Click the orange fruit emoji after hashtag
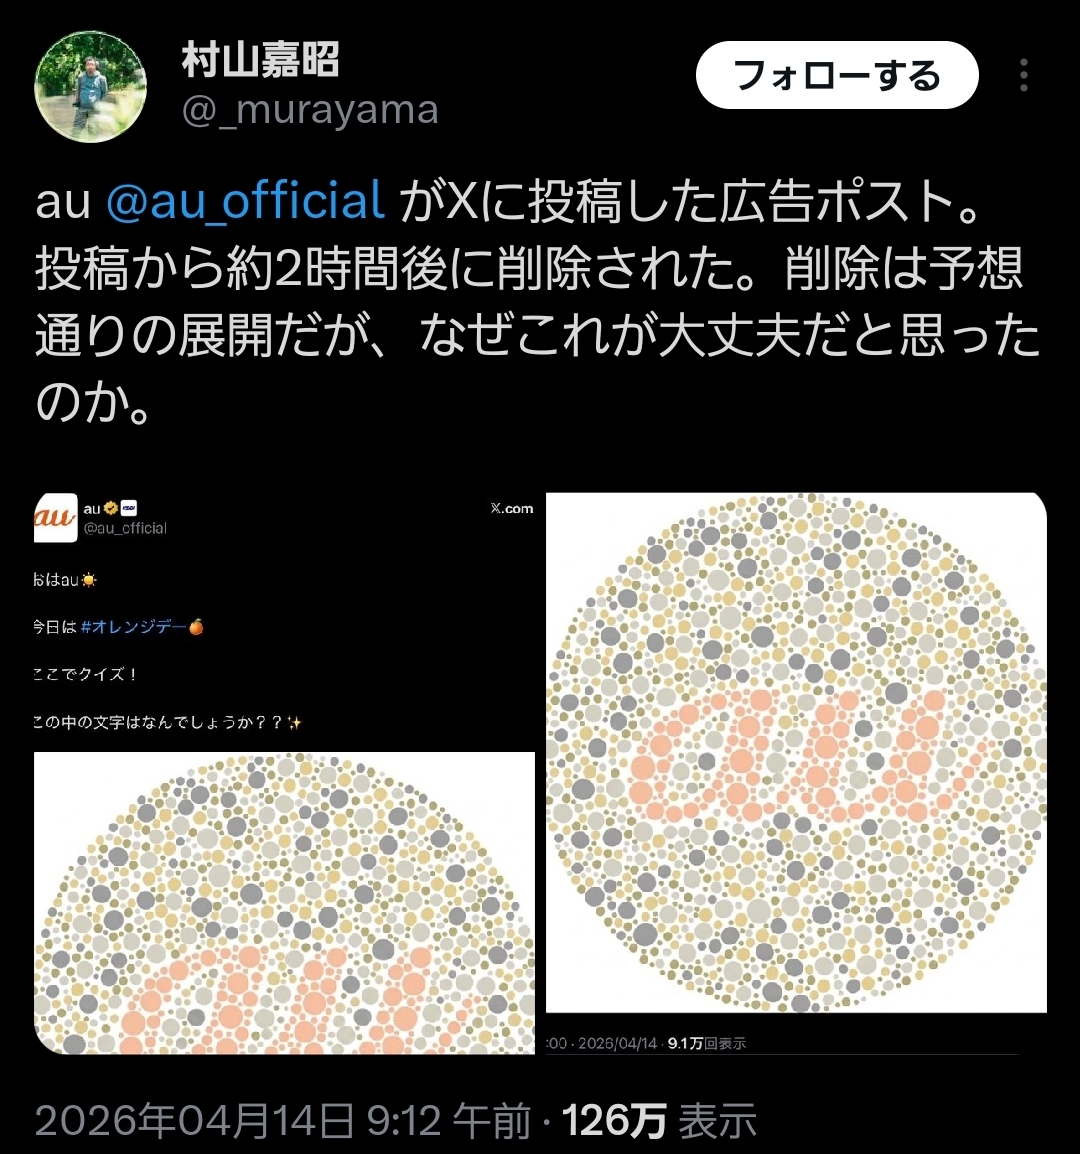Viewport: 1080px width, 1154px height. click(196, 627)
